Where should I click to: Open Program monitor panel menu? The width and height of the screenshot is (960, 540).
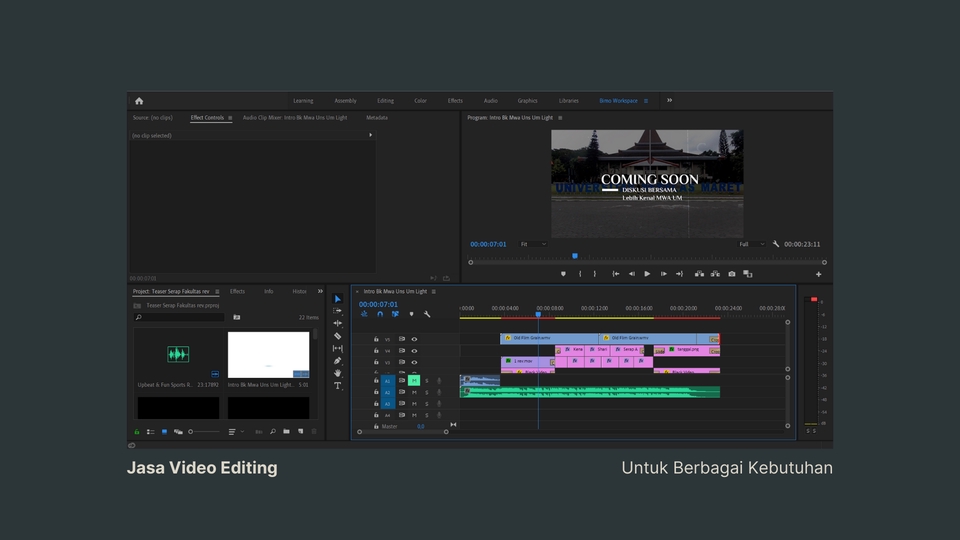tap(560, 118)
